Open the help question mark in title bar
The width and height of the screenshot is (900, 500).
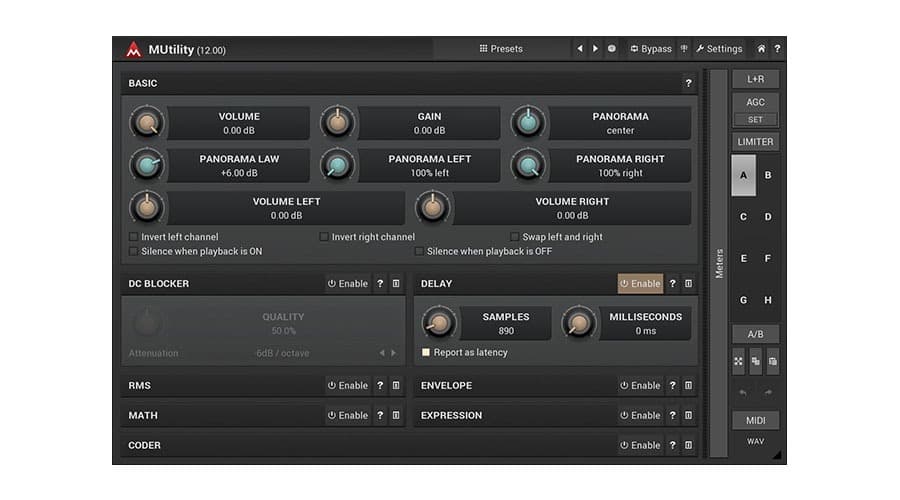[x=777, y=49]
